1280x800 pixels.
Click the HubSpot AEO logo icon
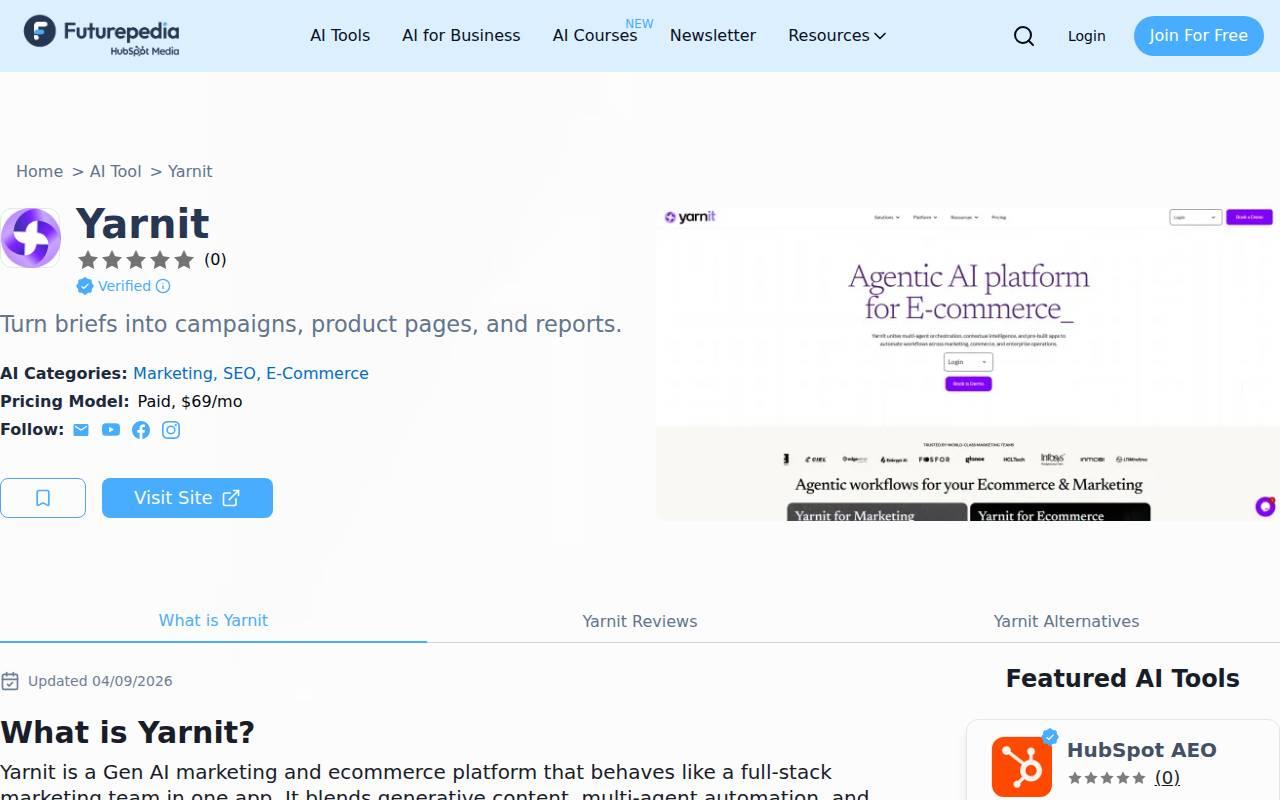pyautogui.click(x=1022, y=767)
